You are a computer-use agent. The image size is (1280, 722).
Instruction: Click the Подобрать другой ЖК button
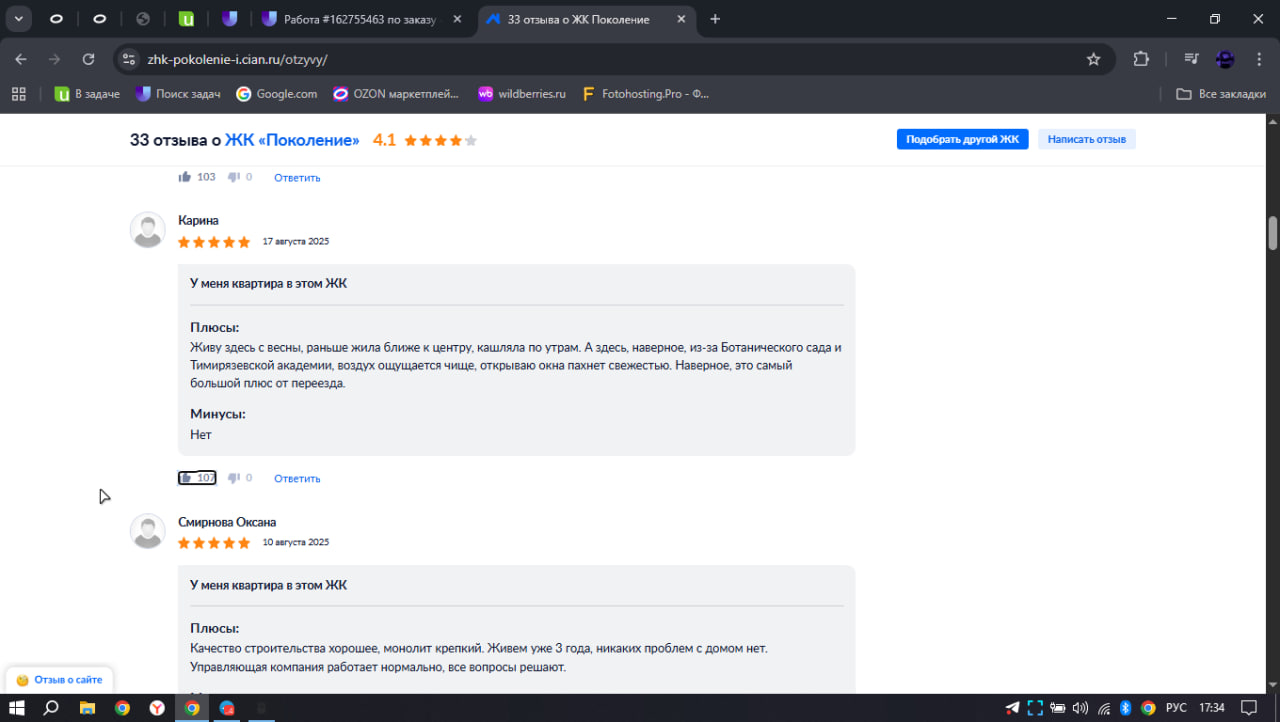(x=962, y=139)
